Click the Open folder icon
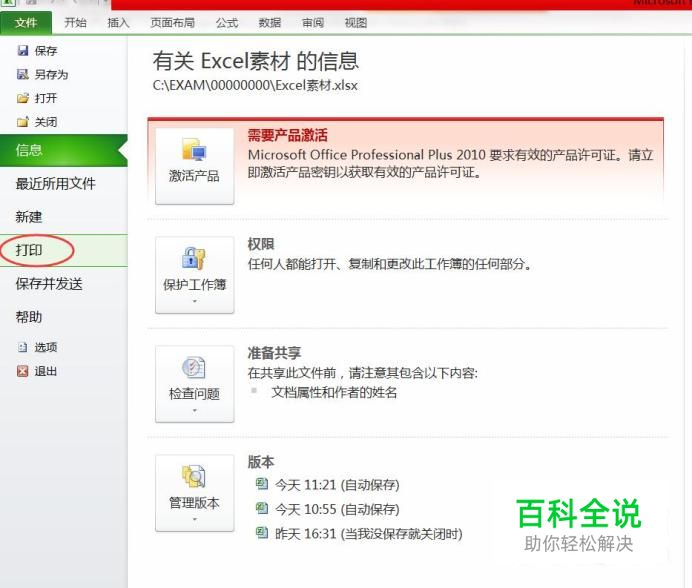Screen dimensions: 692x588 tap(23, 98)
